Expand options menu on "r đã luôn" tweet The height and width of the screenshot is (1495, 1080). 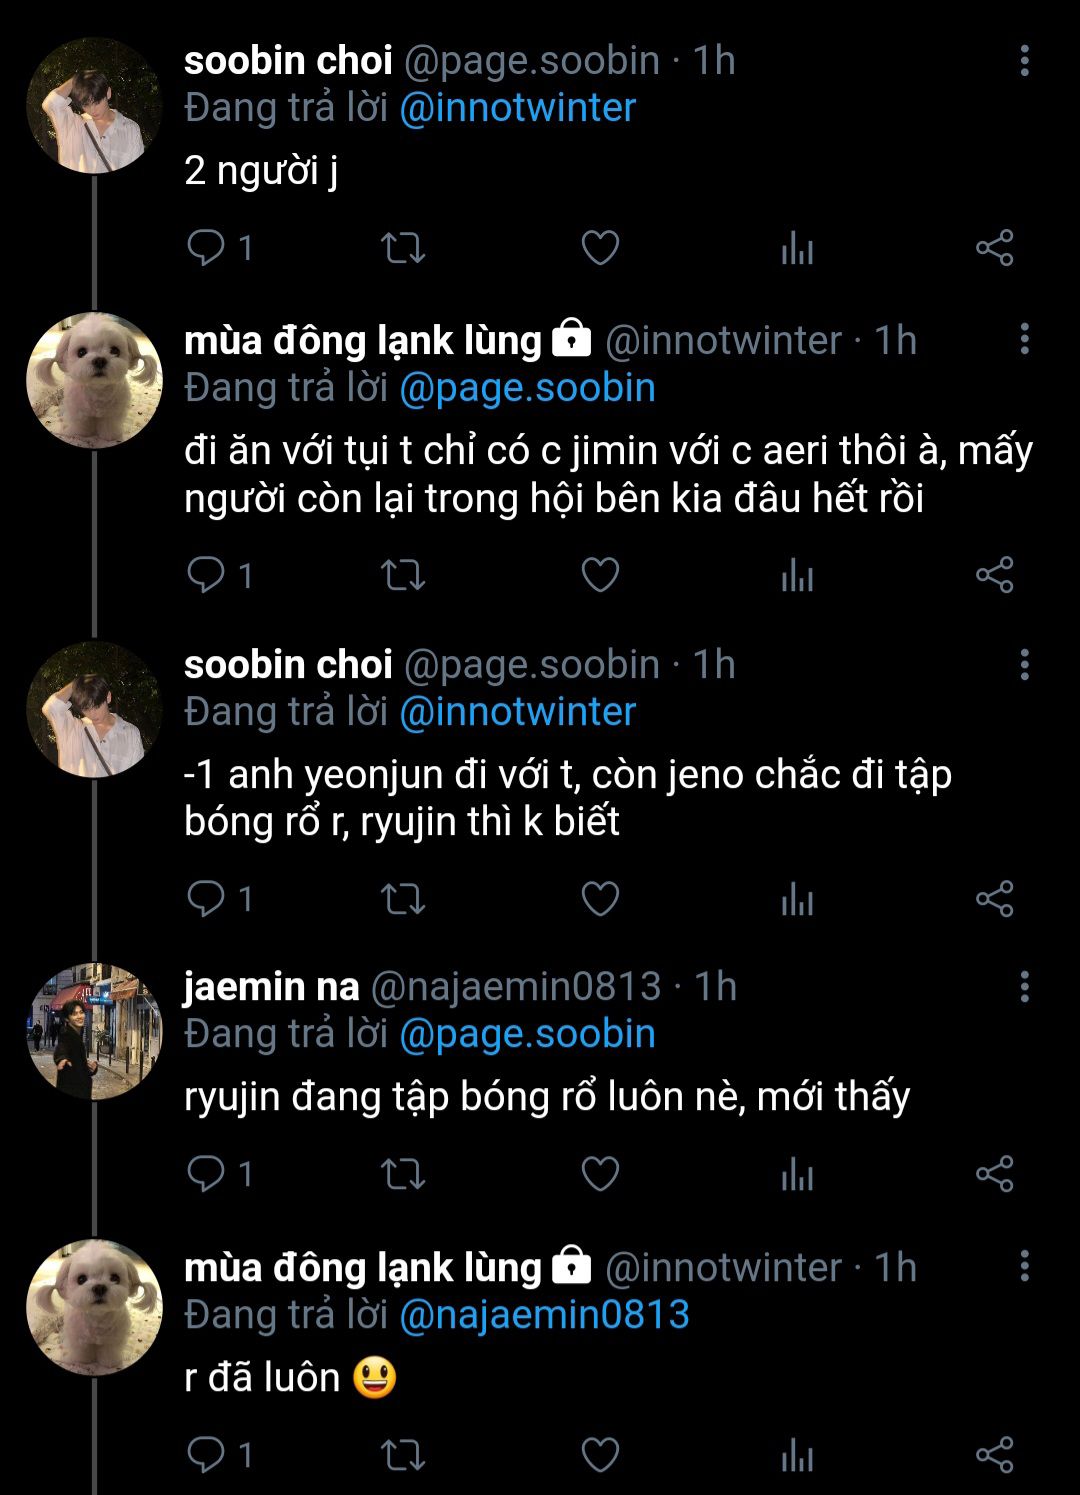click(1024, 1267)
